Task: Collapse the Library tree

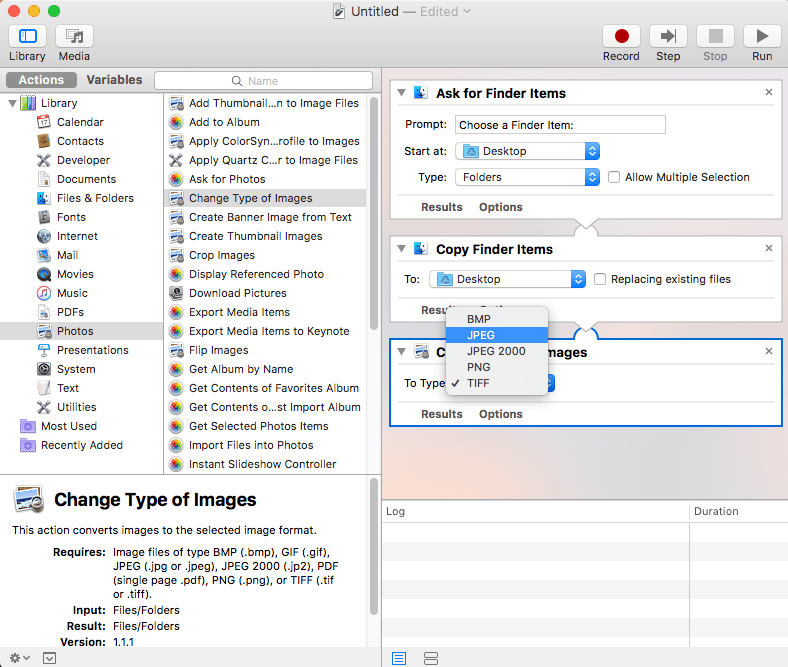Action: coord(13,104)
